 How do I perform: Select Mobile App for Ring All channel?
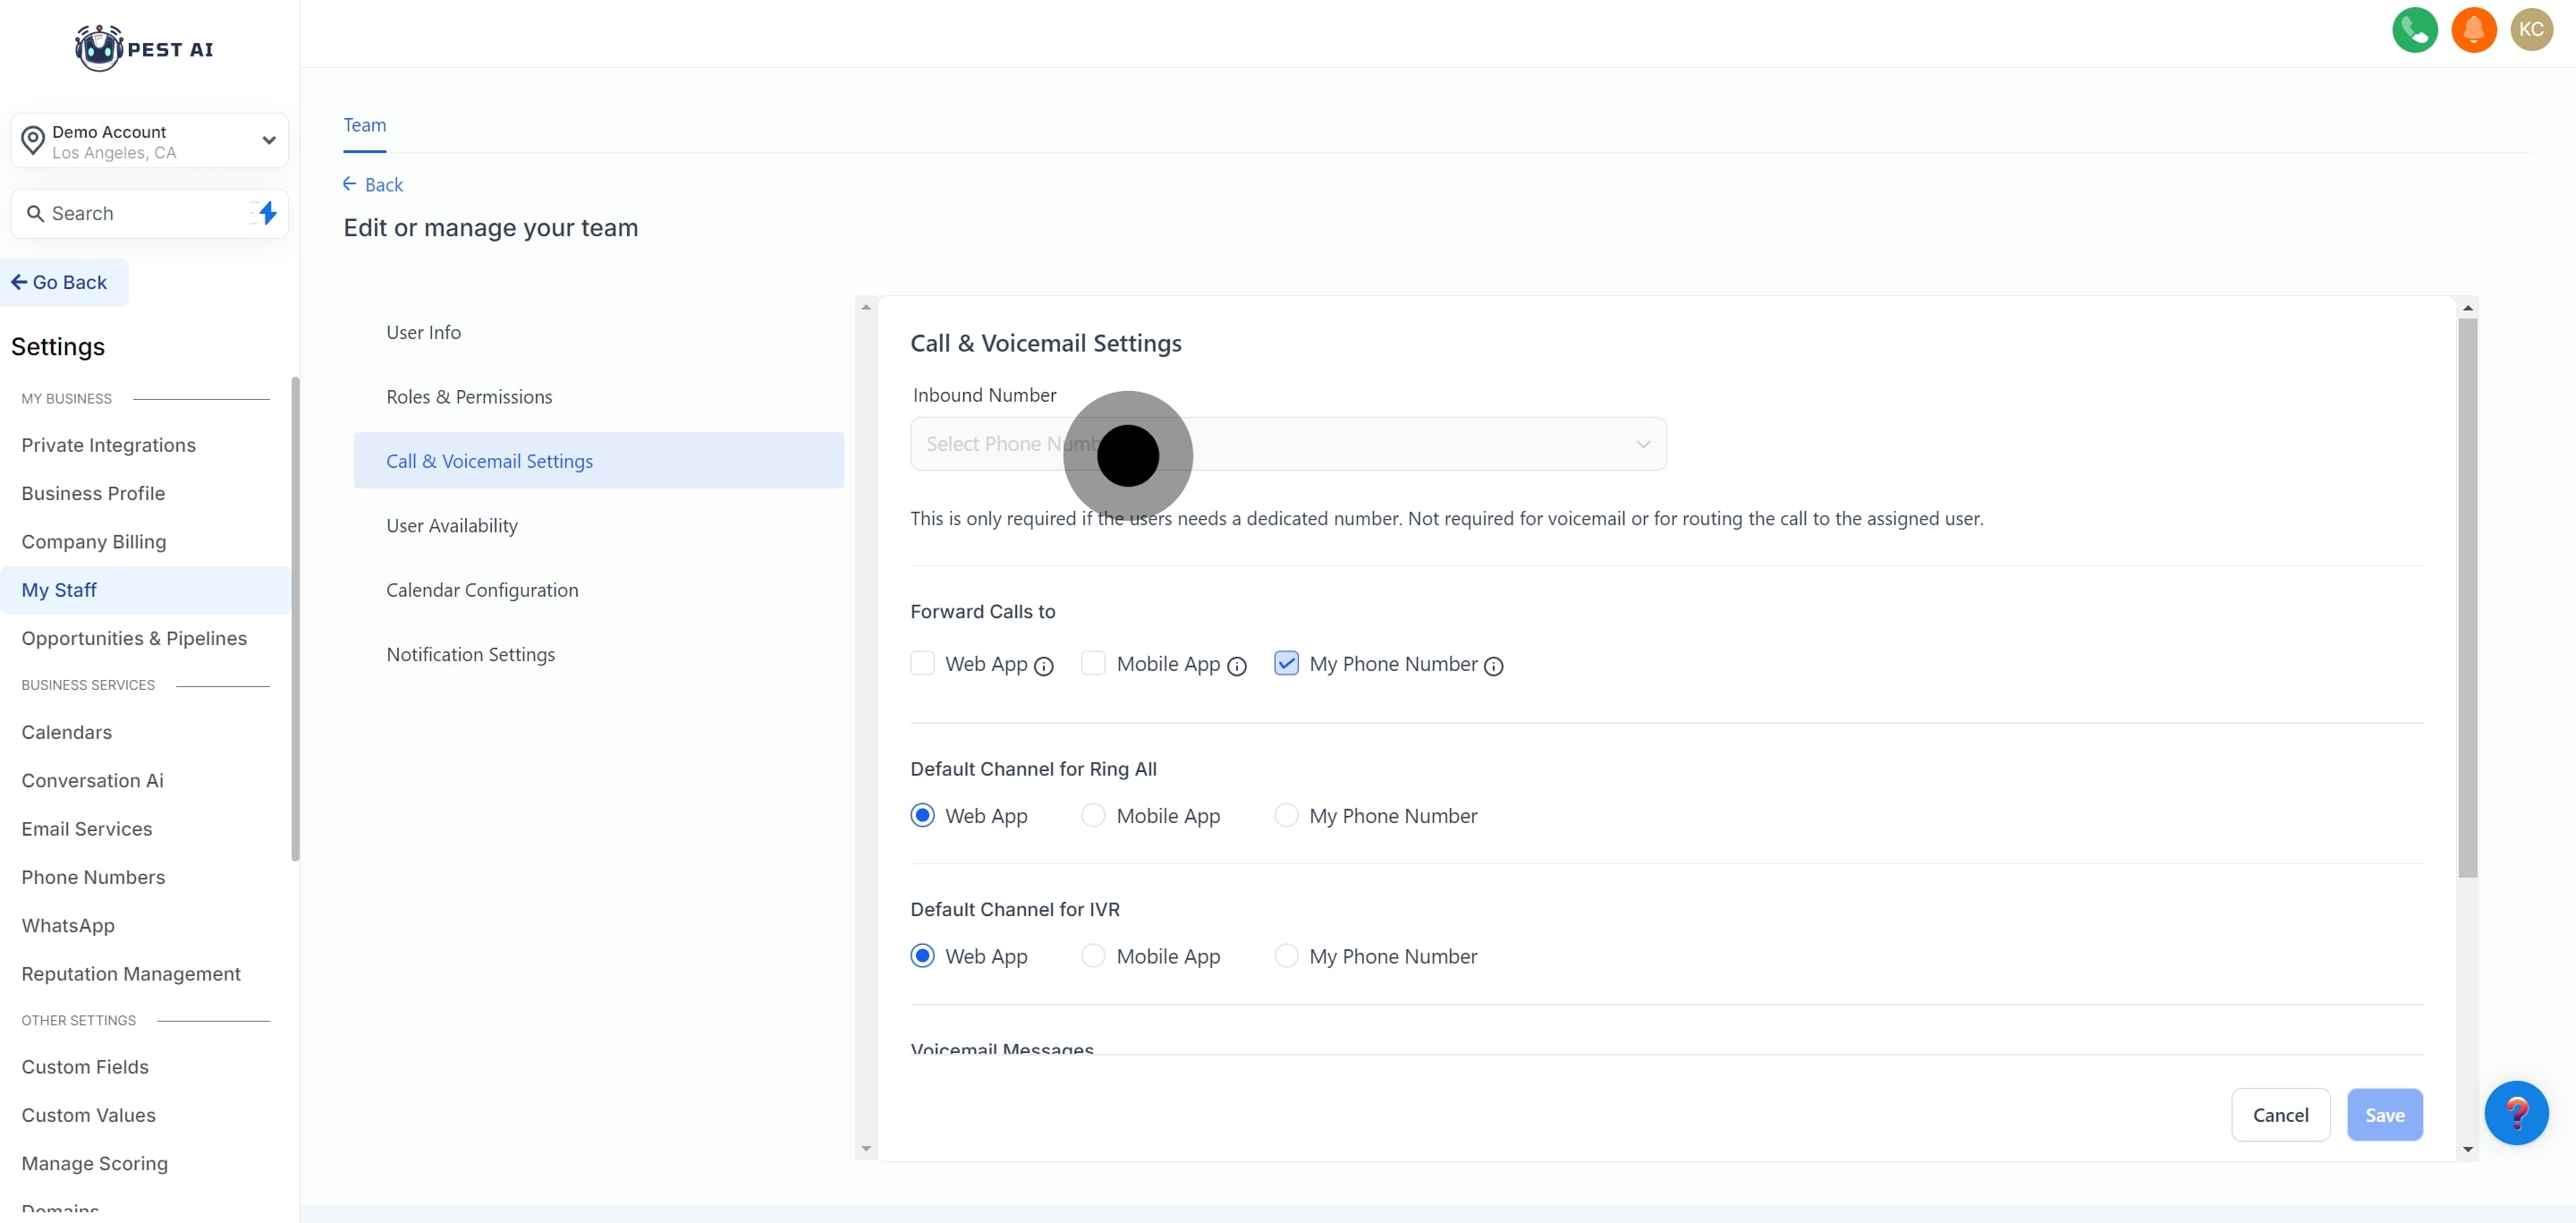(x=1093, y=815)
